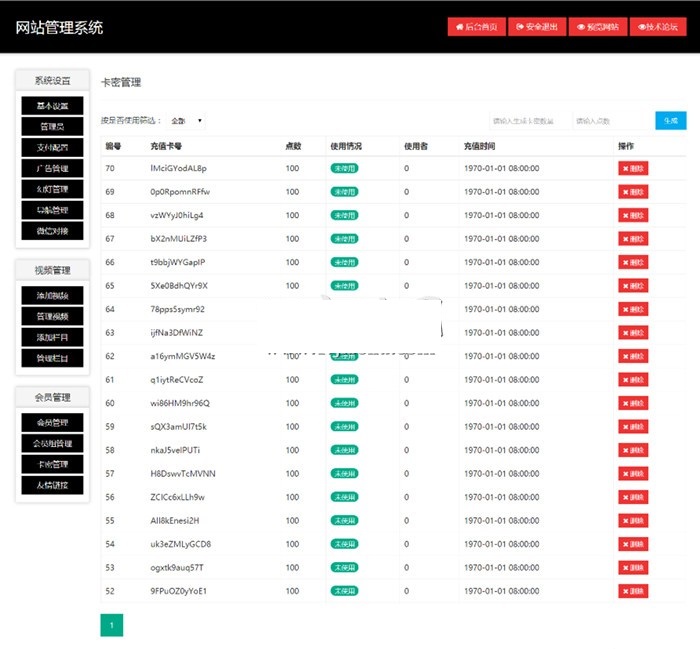Select card code 9FPuOZ0yYoE1 text
The height and width of the screenshot is (649, 700).
pos(179,591)
